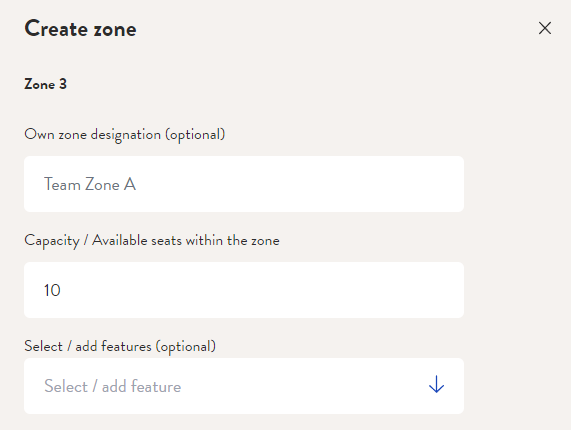This screenshot has width=571, height=430.
Task: Click the number 10 in capacity field
Action: (52, 290)
